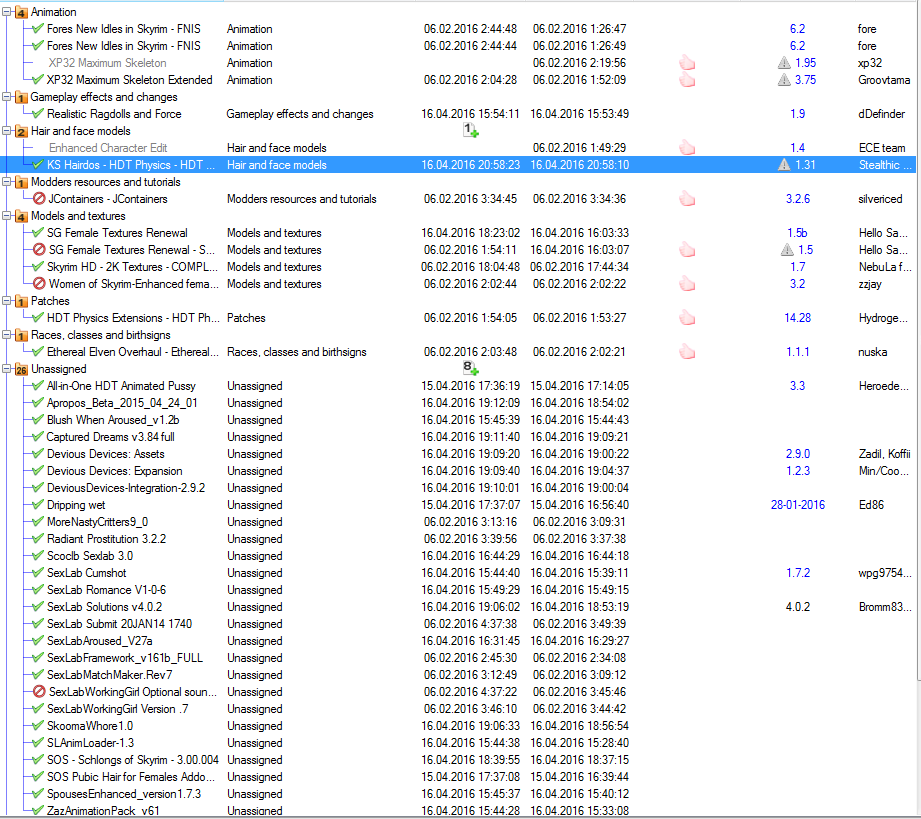Open version link 28-01-2016 for Dripping wet

click(798, 505)
